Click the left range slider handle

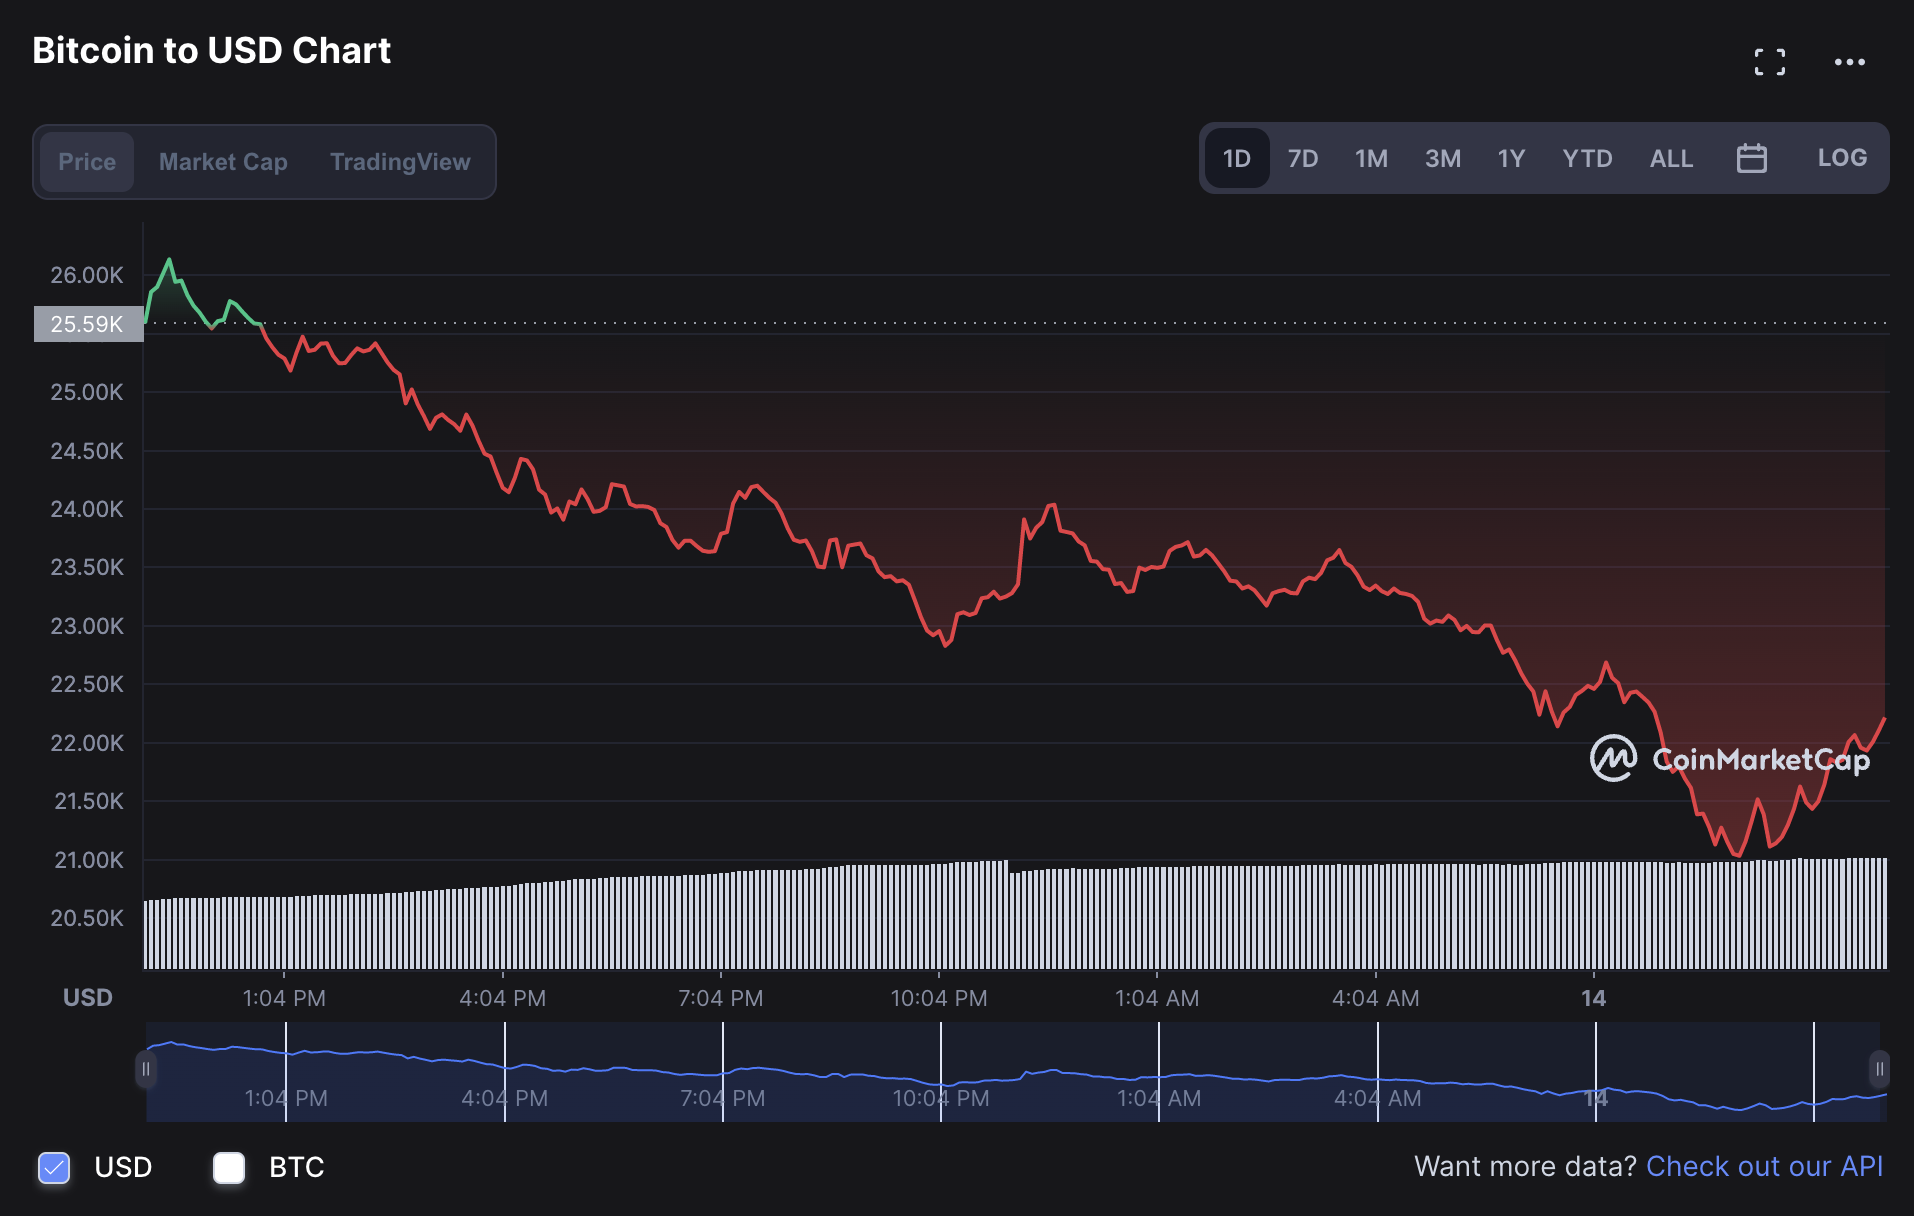pos(146,1069)
